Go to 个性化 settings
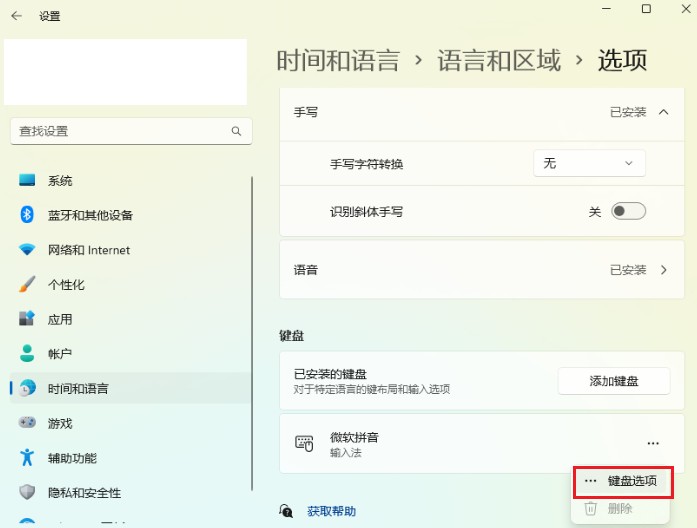This screenshot has width=697, height=528. (x=66, y=285)
